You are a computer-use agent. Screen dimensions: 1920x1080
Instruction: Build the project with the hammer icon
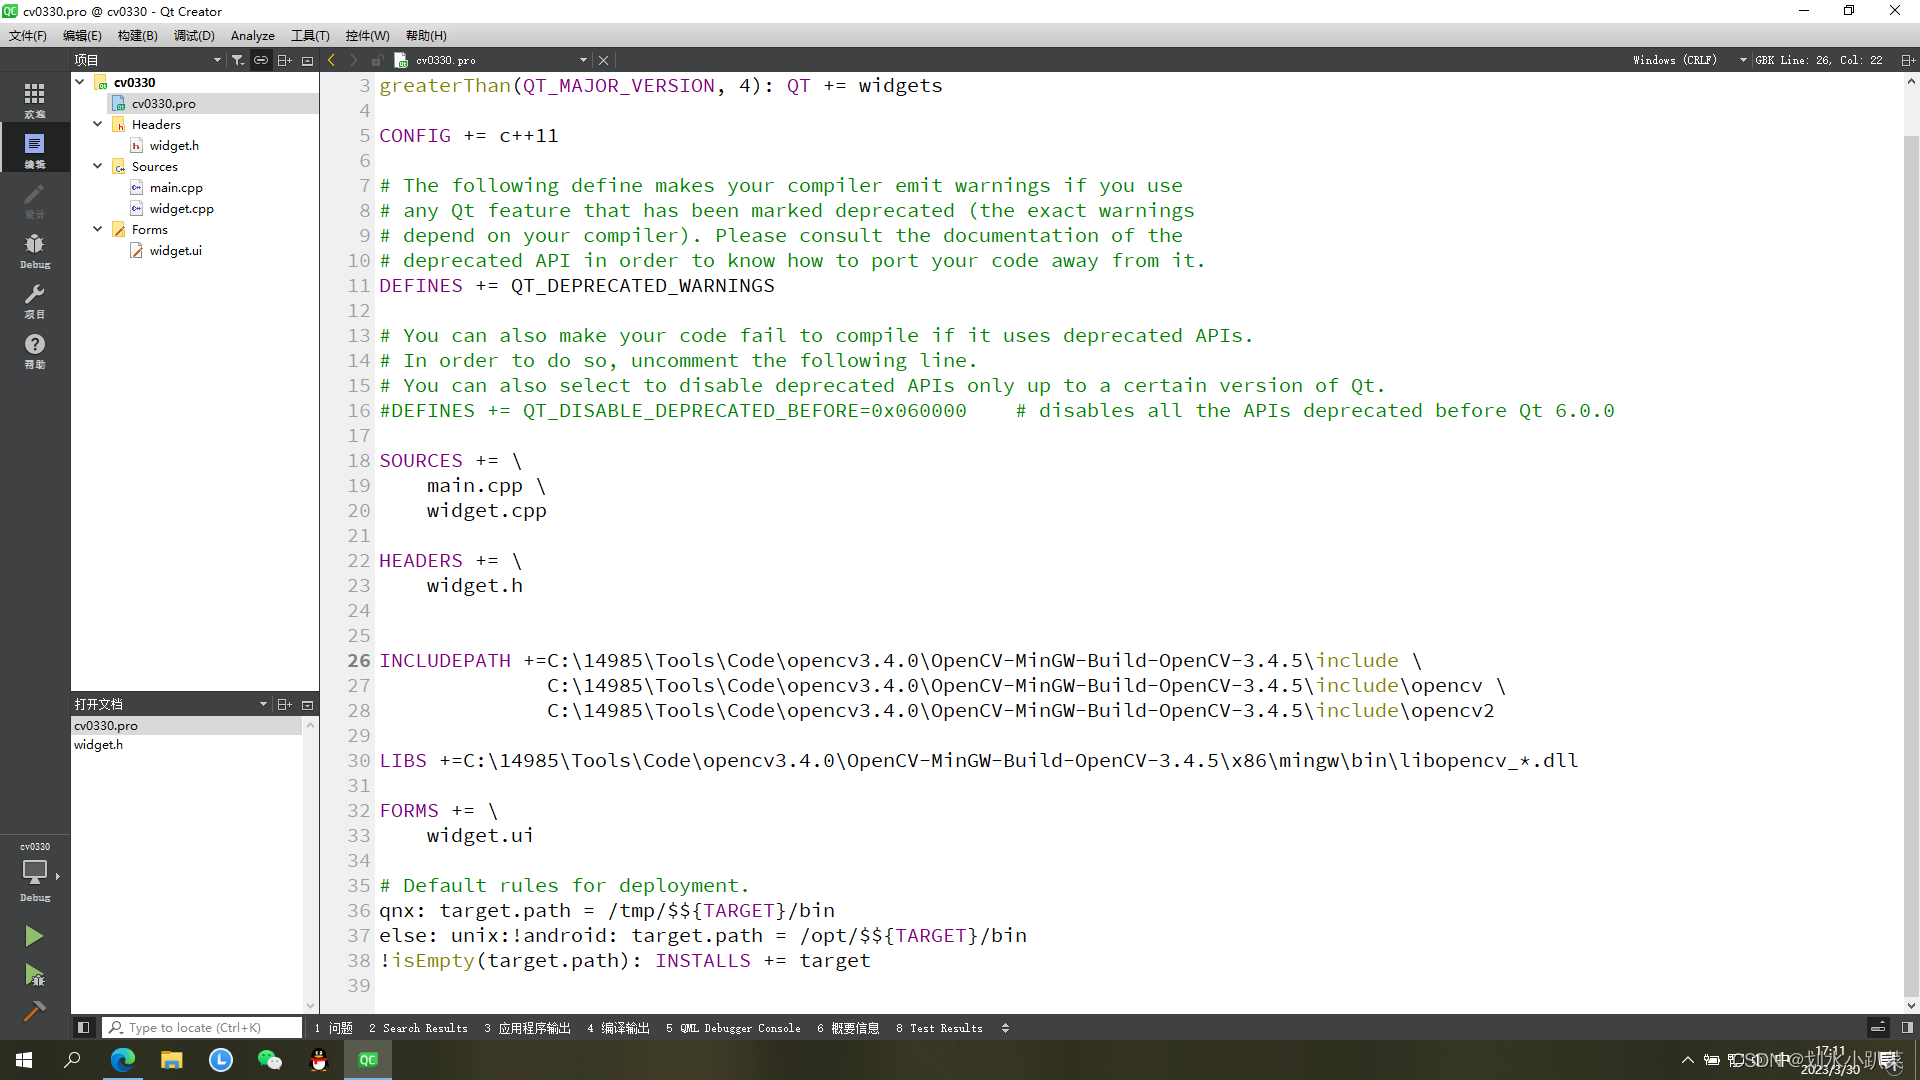pyautogui.click(x=34, y=1012)
